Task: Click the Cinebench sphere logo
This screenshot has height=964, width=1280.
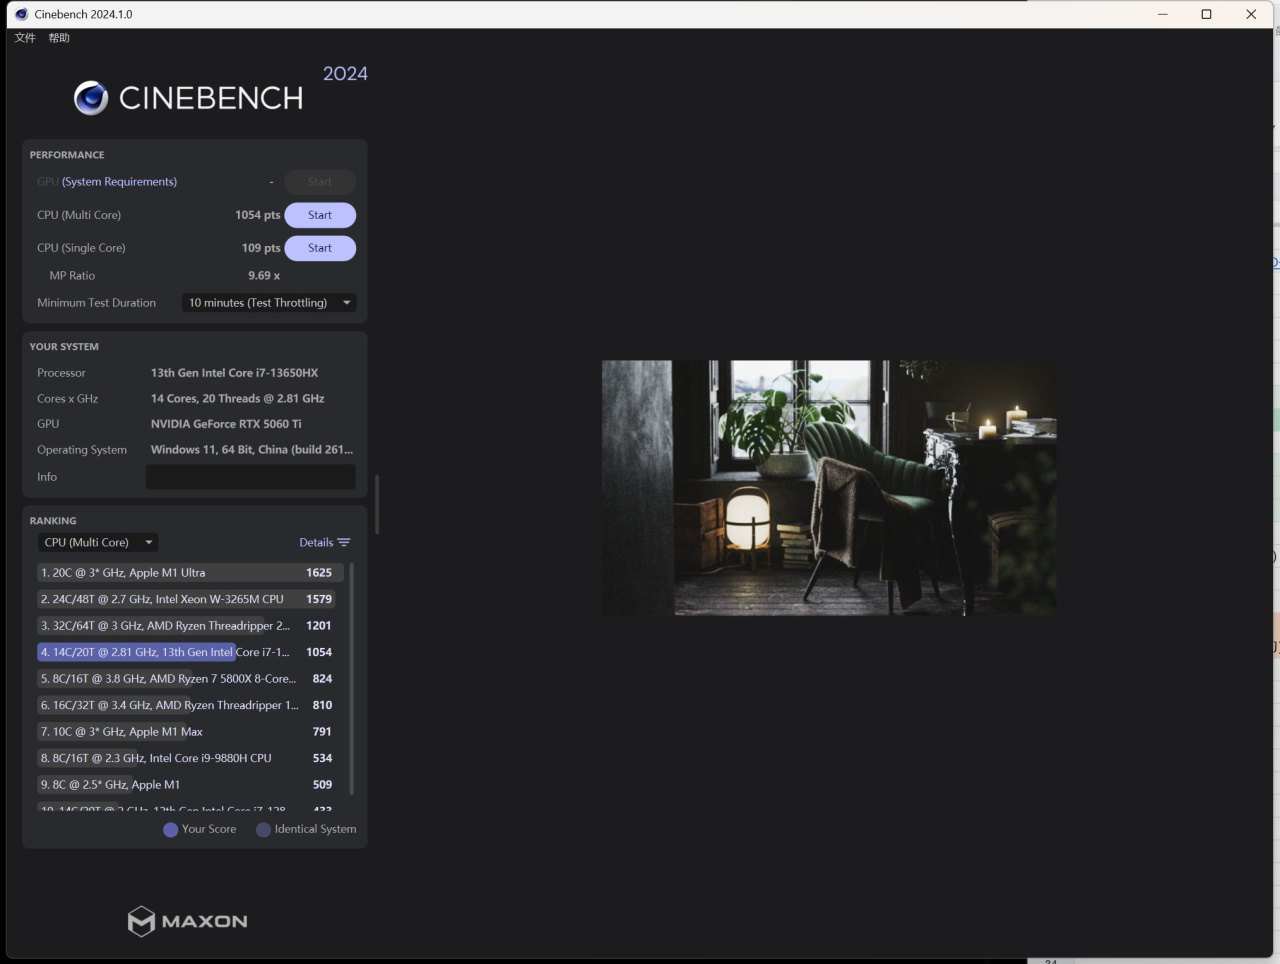Action: click(x=91, y=98)
